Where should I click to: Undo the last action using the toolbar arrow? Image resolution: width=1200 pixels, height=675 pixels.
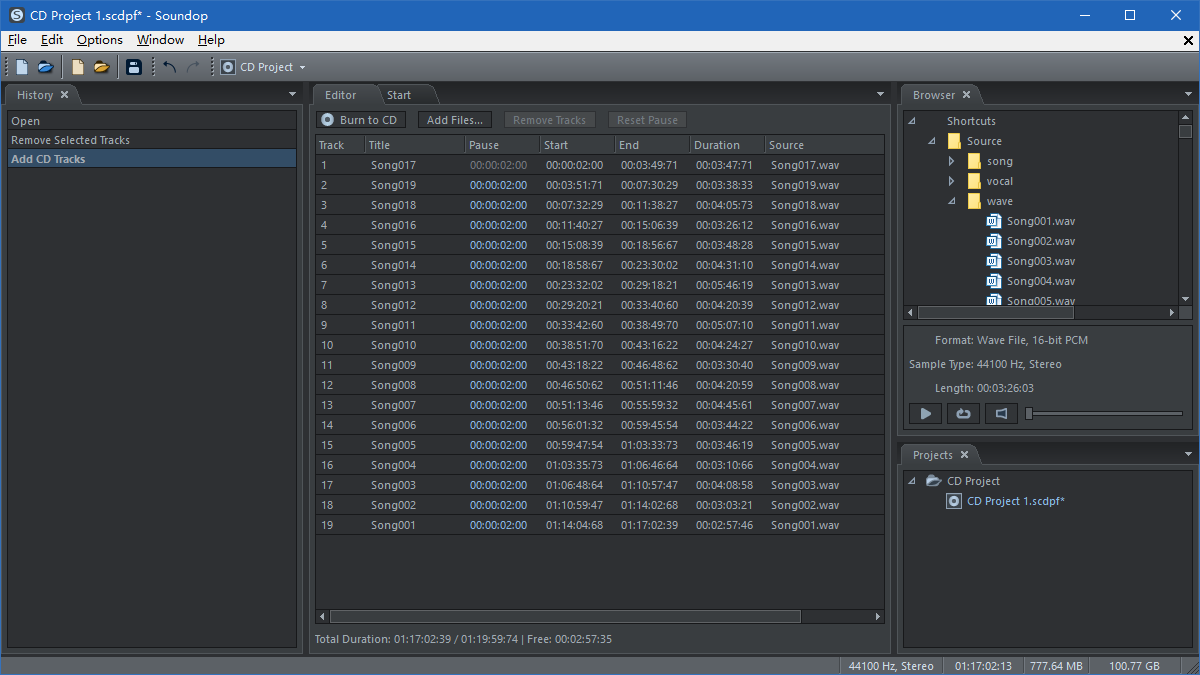169,67
